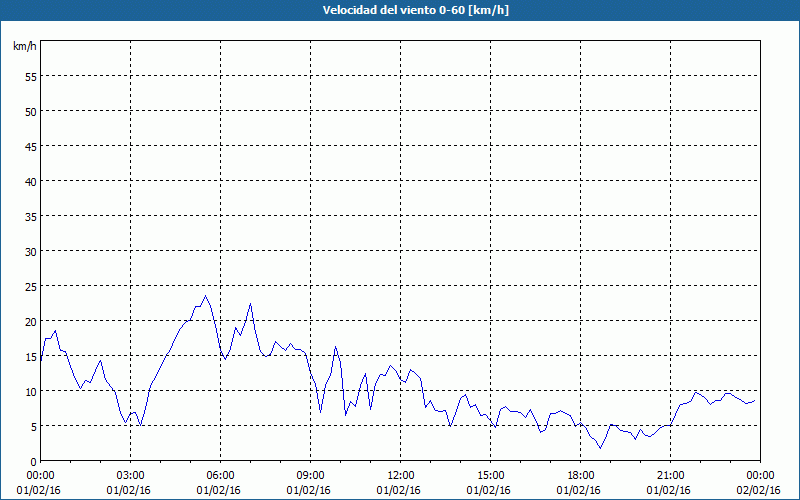Click the y-axis label '45'
800x500 pixels.
(x=31, y=146)
